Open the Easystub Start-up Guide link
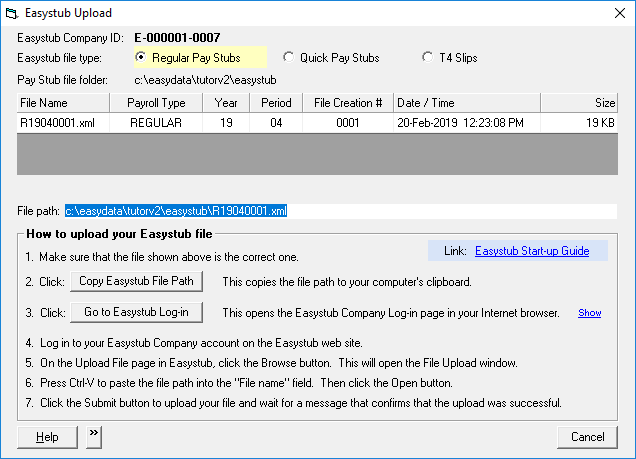Screen dimensions: 636x459 pos(532,251)
